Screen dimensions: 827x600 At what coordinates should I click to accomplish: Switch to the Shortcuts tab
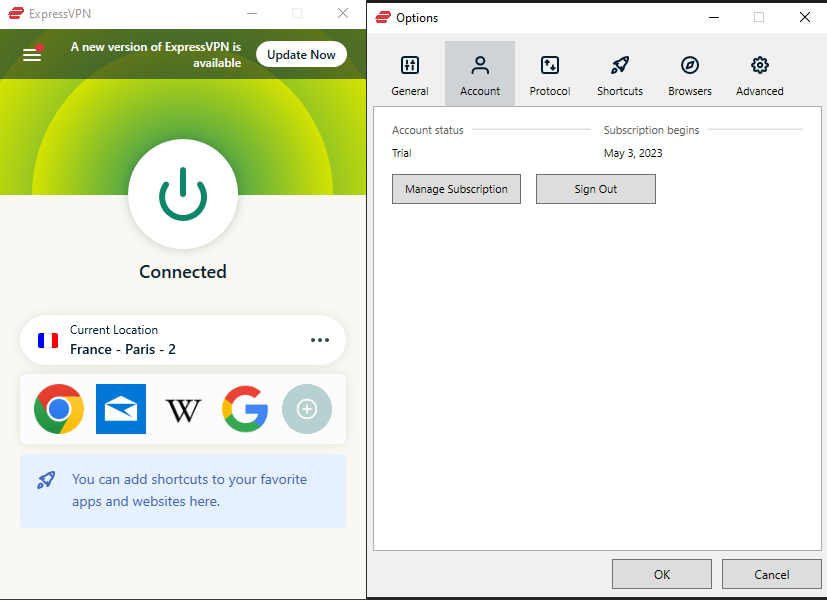point(620,74)
